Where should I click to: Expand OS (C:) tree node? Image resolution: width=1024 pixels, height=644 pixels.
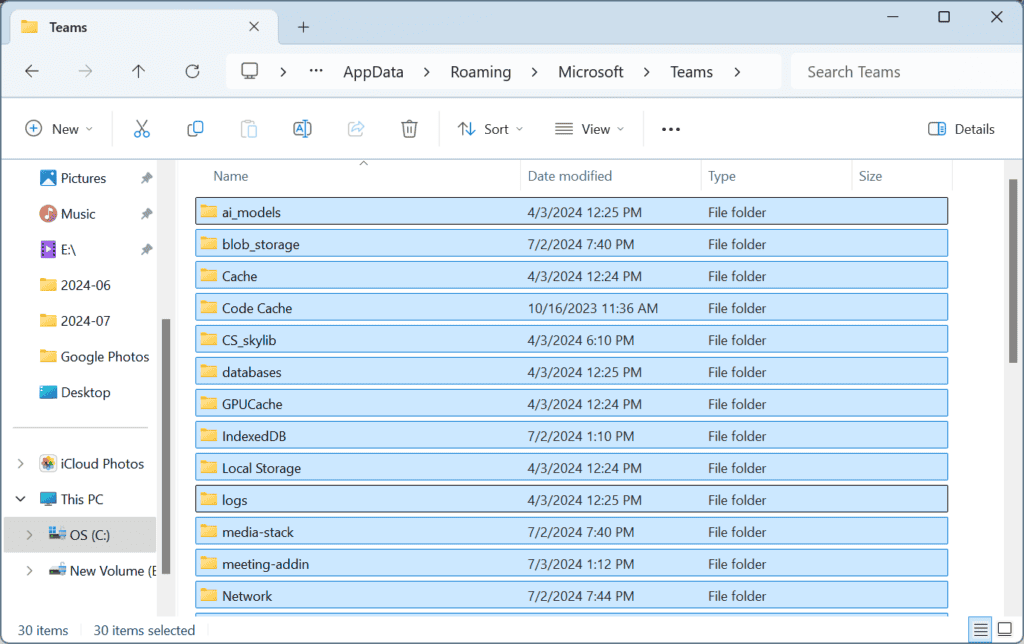pos(29,535)
